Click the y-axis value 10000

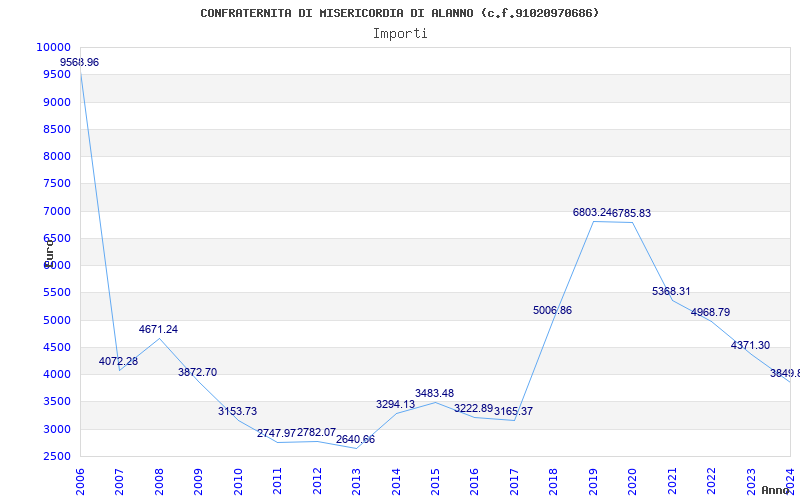click(54, 47)
